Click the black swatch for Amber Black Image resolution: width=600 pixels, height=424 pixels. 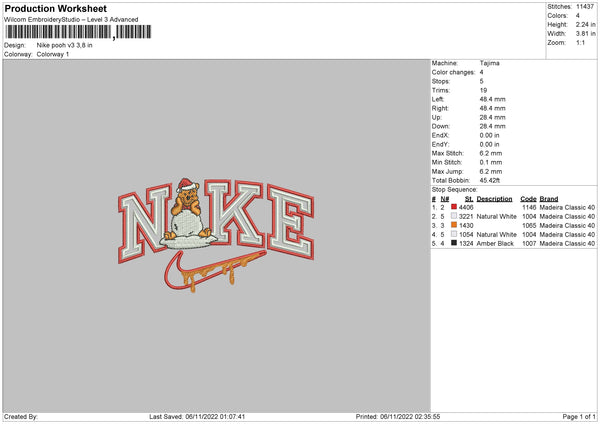tap(454, 243)
